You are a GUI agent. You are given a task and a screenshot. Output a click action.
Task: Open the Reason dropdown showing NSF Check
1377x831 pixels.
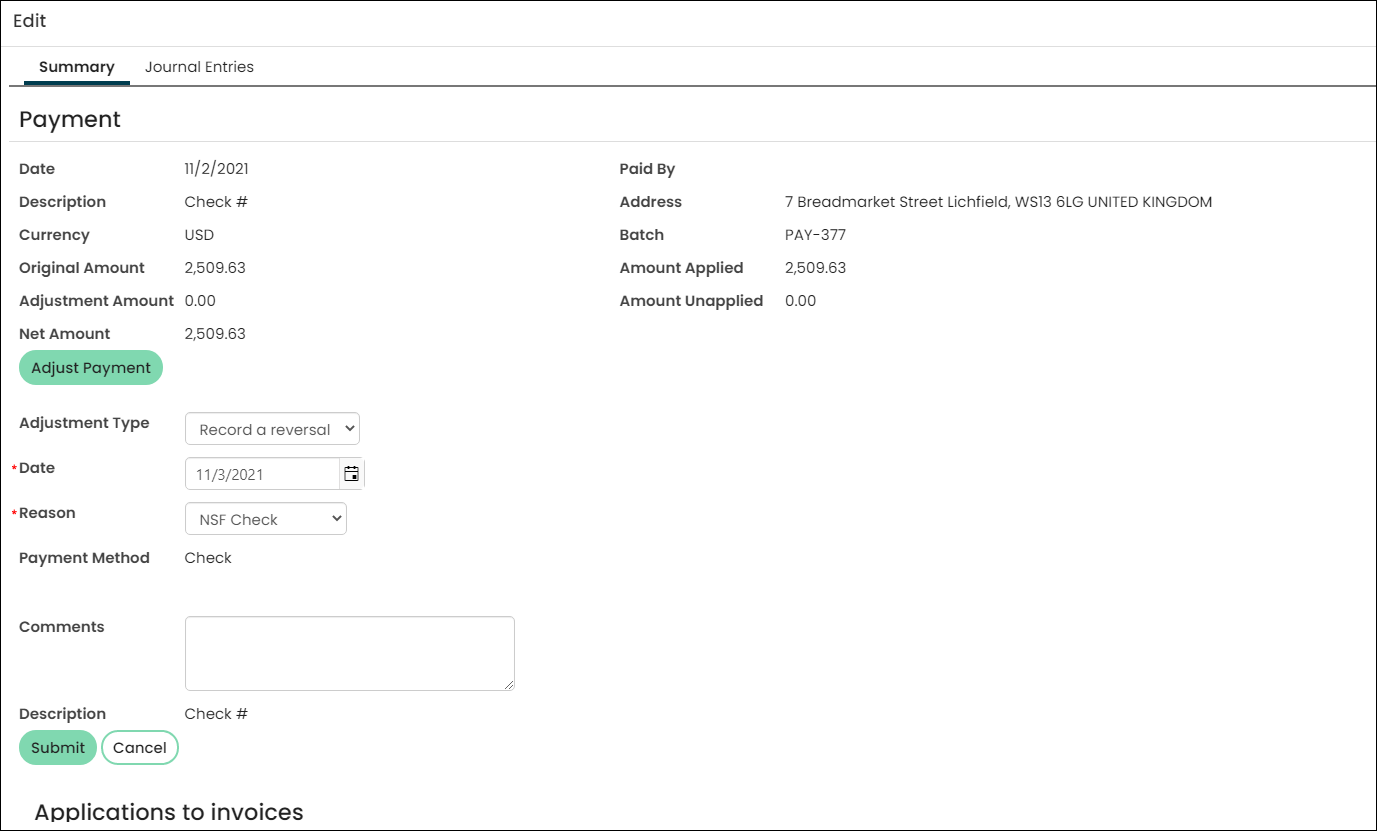266,519
